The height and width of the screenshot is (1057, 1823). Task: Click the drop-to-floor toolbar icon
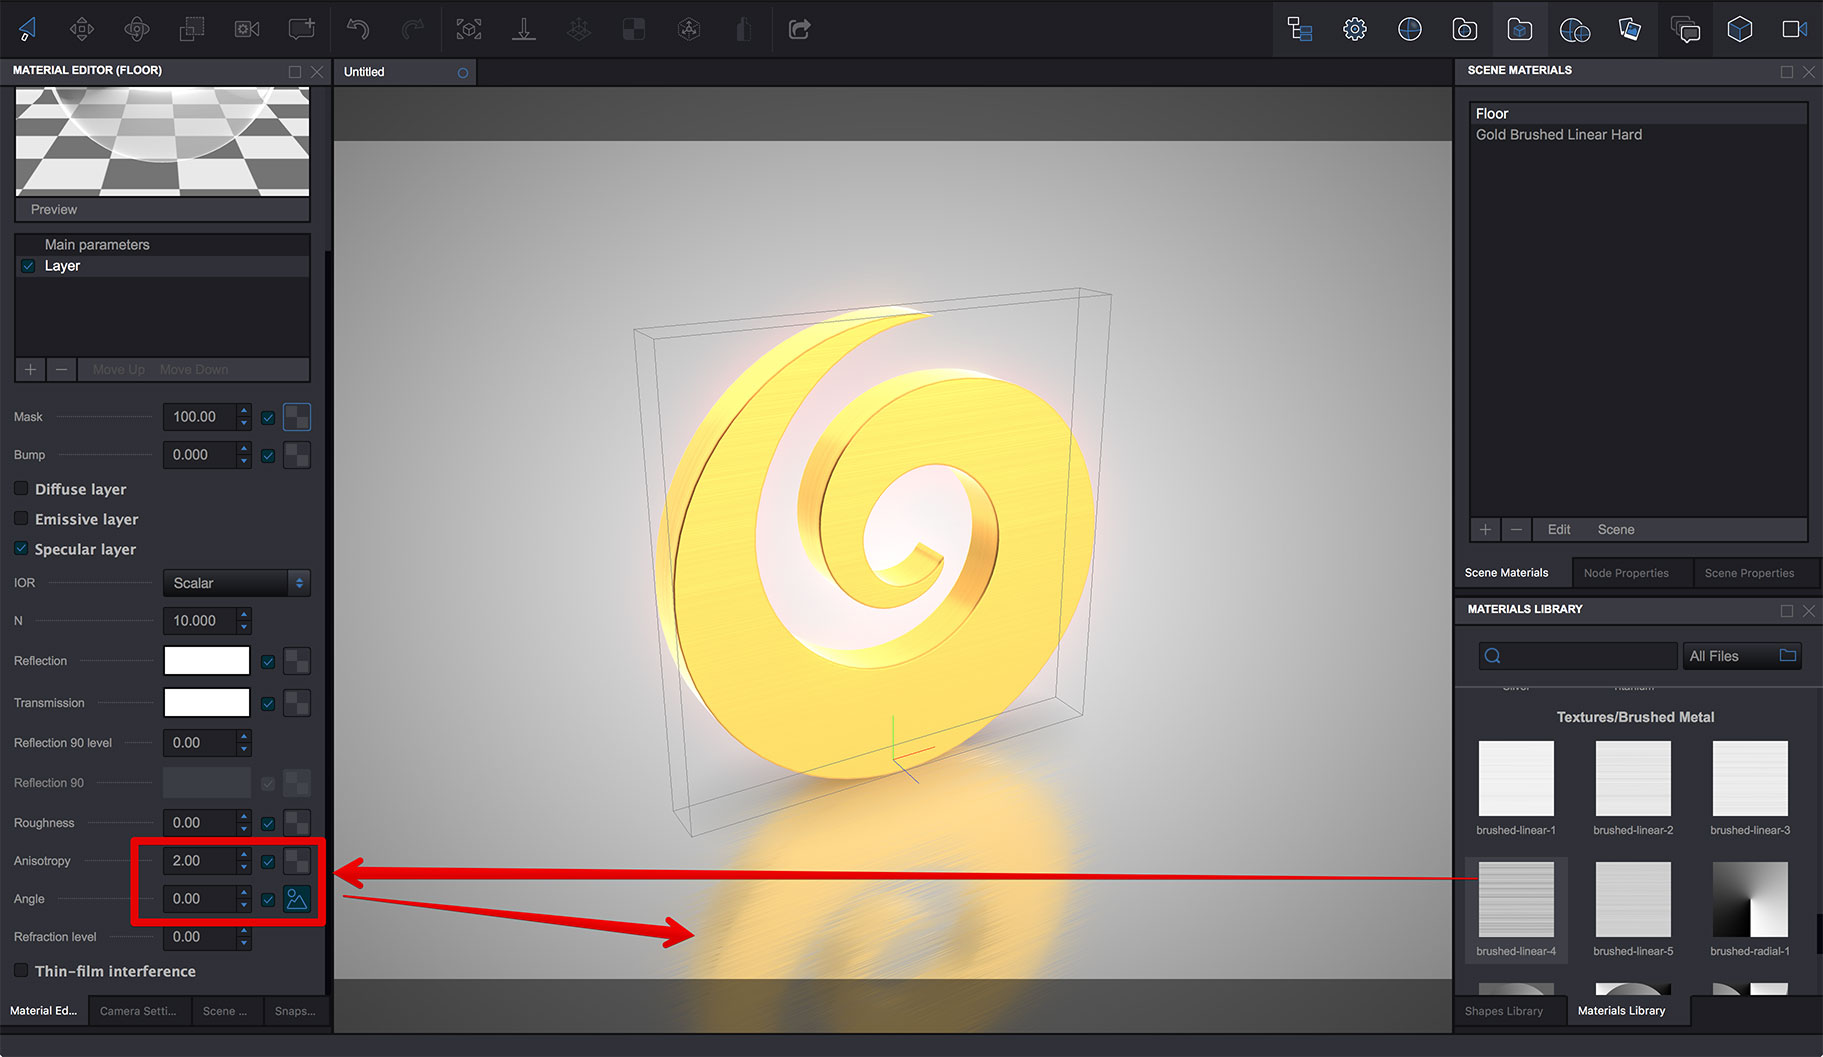point(523,29)
